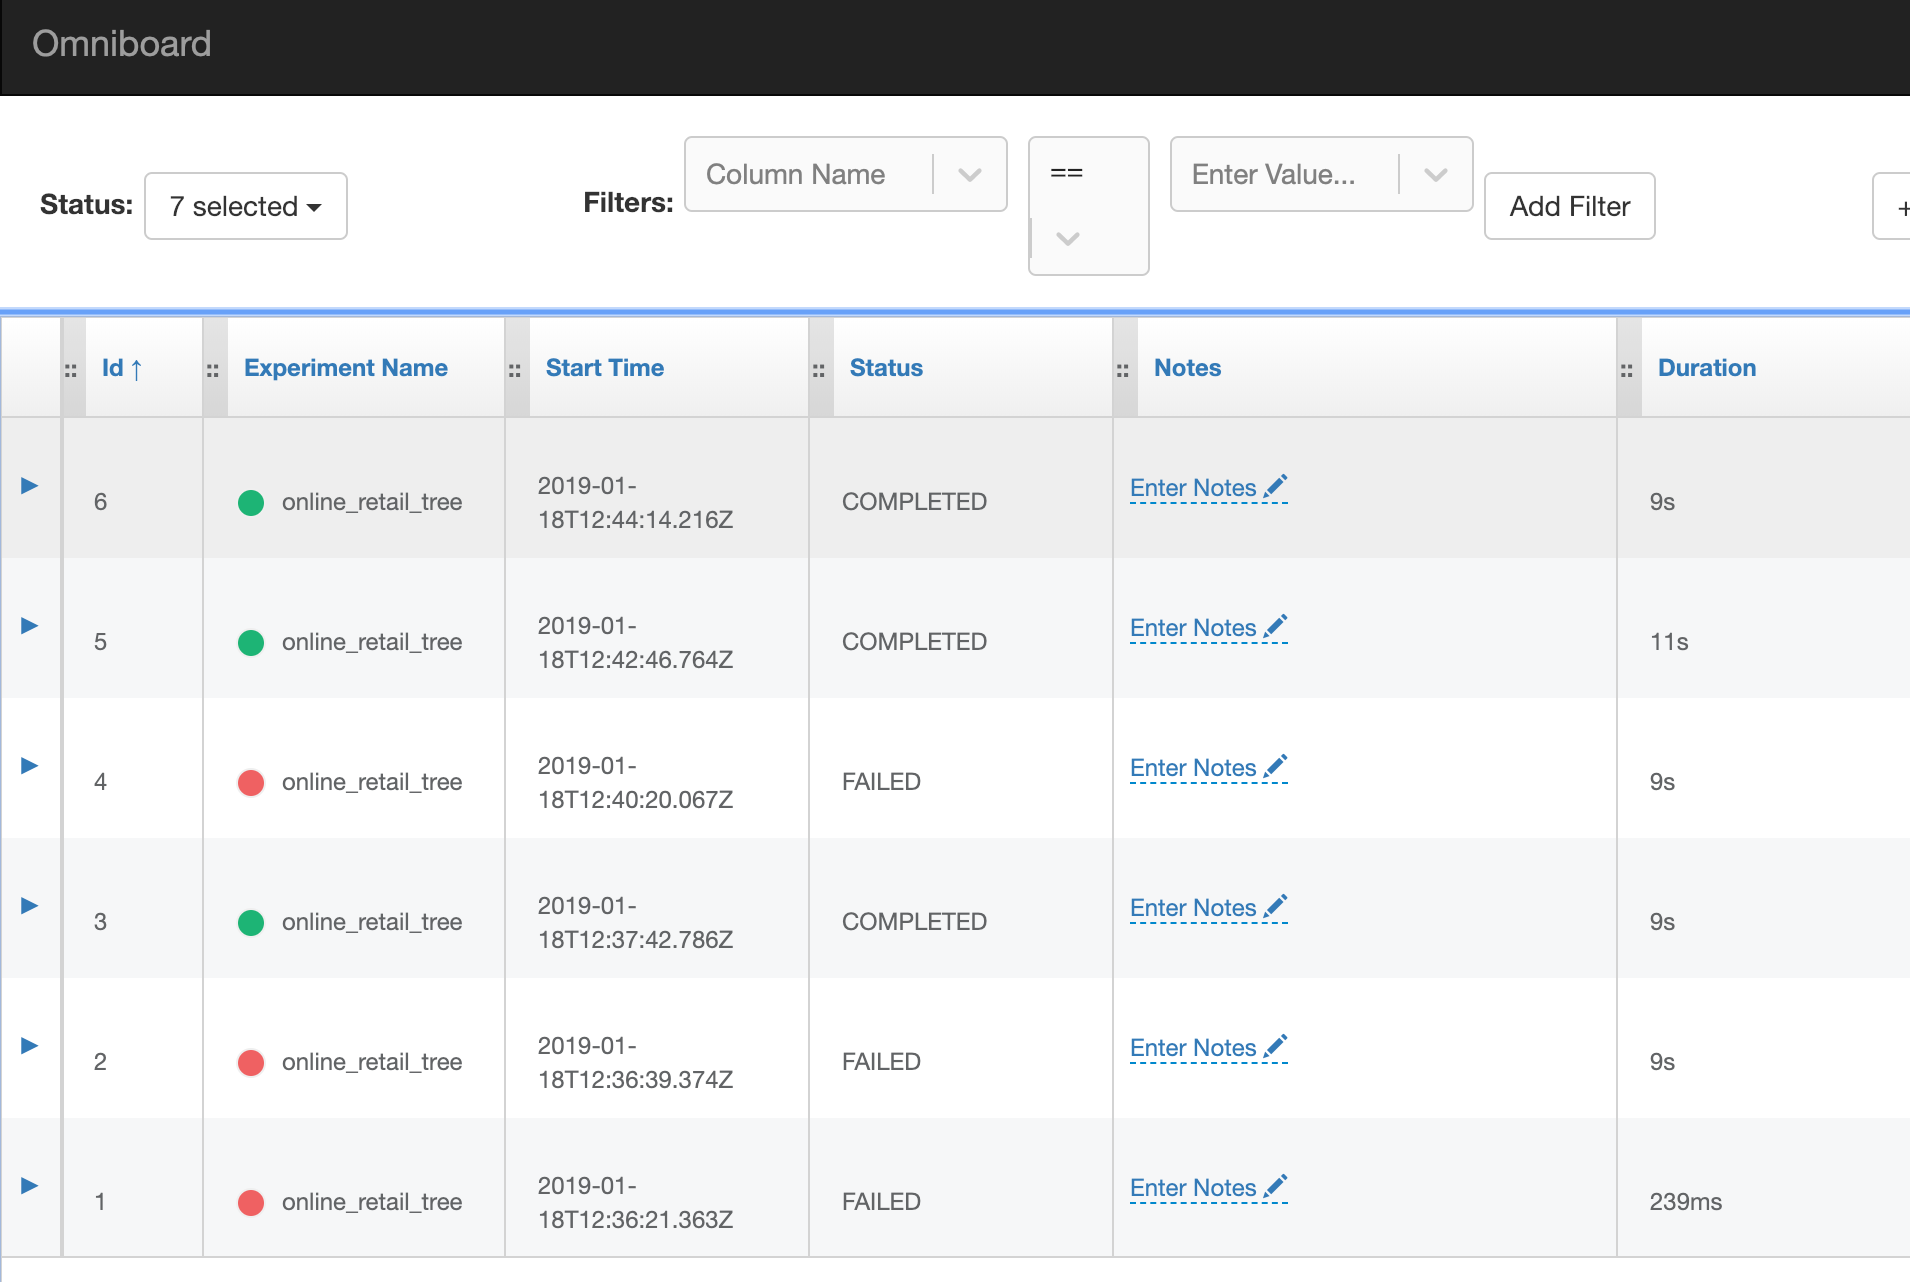Image resolution: width=1910 pixels, height=1282 pixels.
Task: Open the Column Name filter dropdown
Action: pyautogui.click(x=845, y=174)
